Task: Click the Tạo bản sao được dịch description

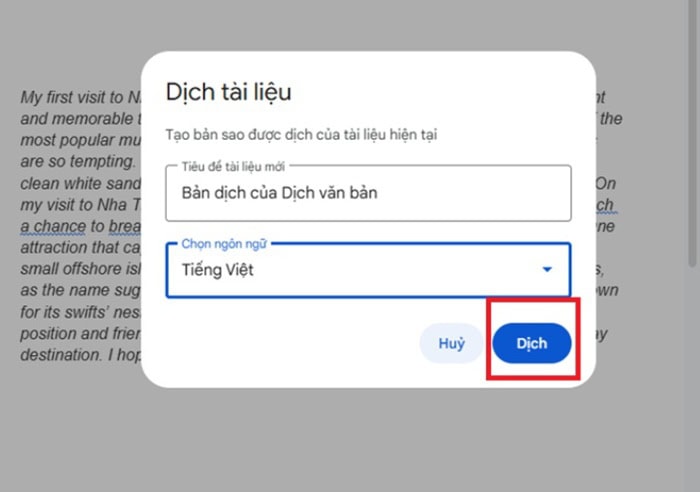Action: [x=301, y=134]
